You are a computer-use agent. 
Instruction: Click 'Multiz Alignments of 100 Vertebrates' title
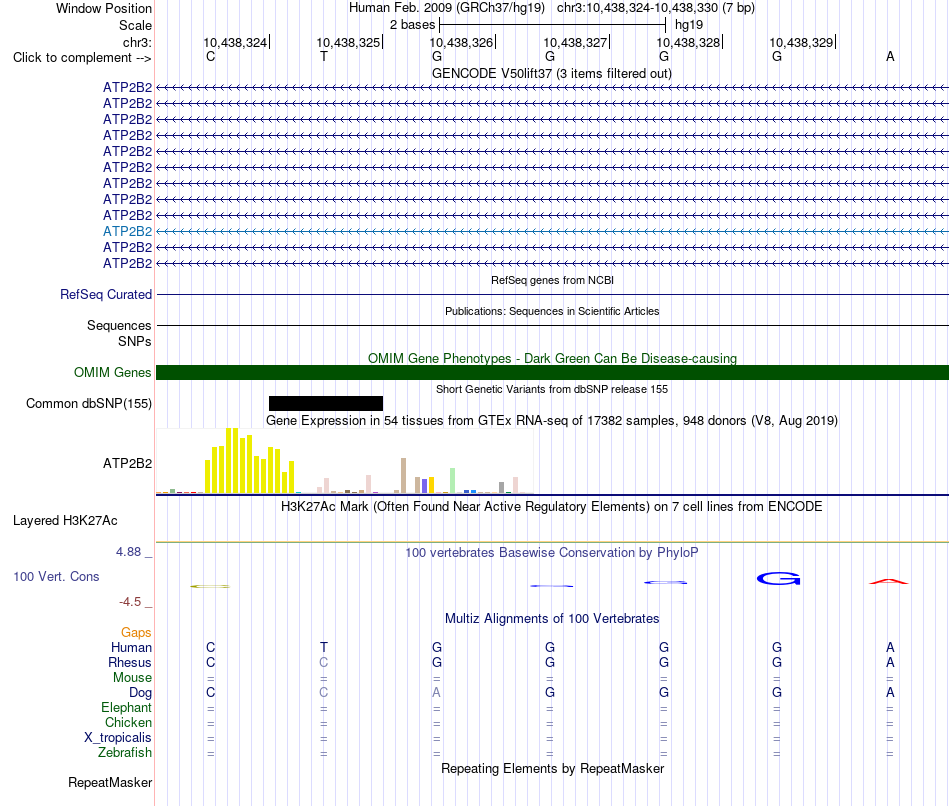click(552, 619)
